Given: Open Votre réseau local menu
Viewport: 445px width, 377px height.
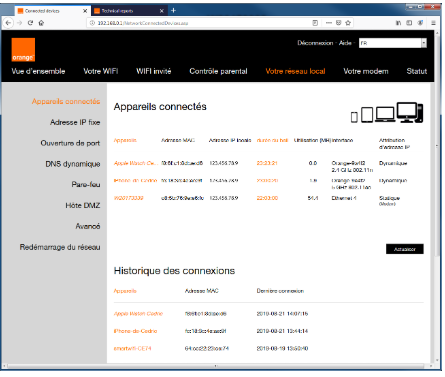Looking at the screenshot, I should 295,71.
